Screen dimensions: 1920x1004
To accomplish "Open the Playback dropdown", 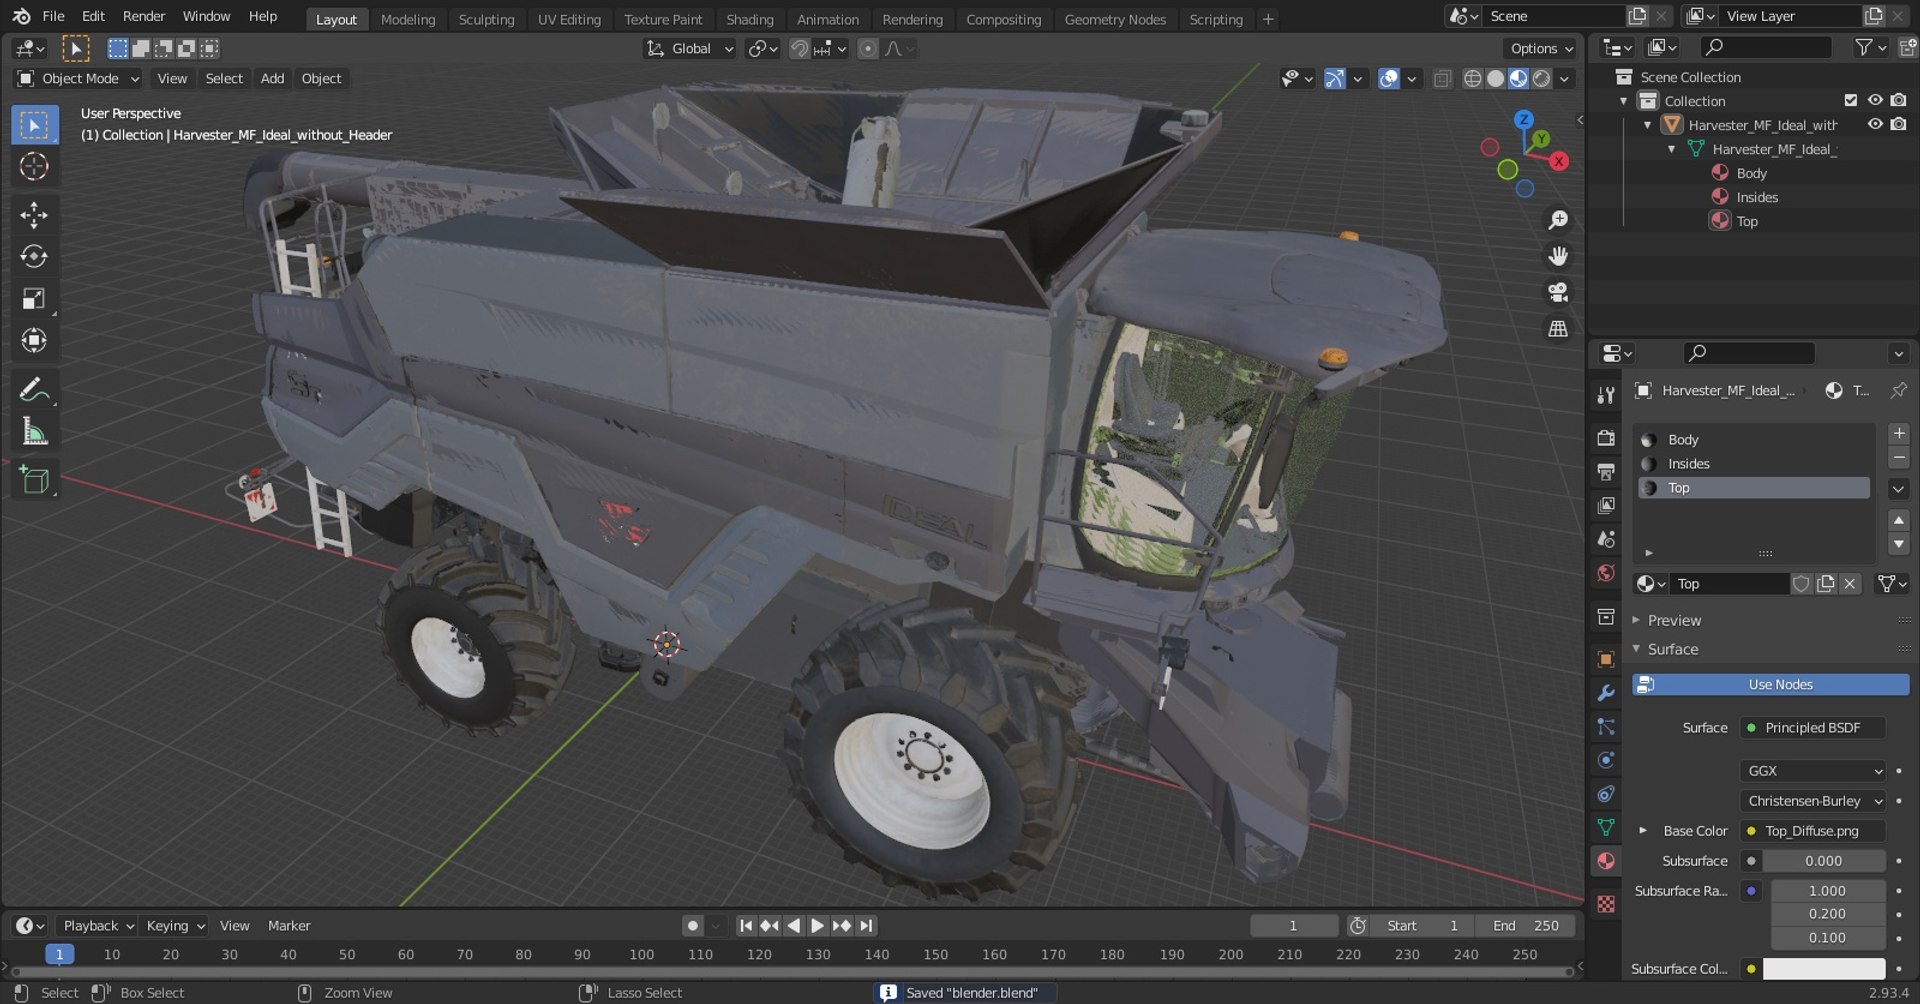I will (96, 925).
